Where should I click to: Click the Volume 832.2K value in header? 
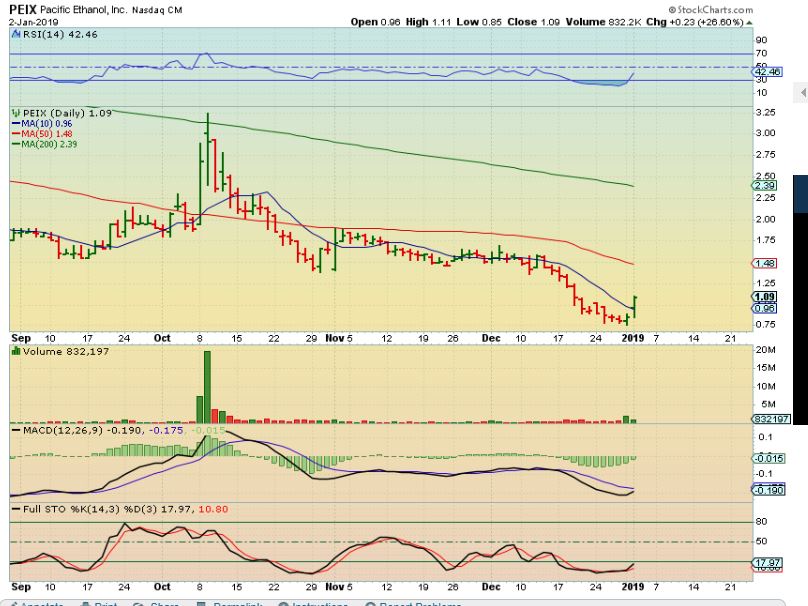click(x=603, y=22)
